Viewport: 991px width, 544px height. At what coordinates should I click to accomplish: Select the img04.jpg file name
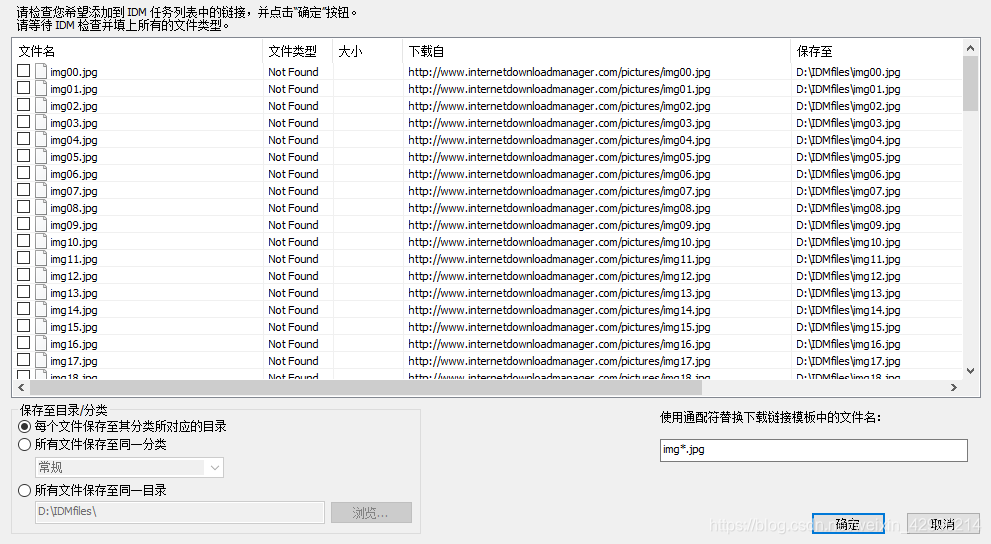74,140
